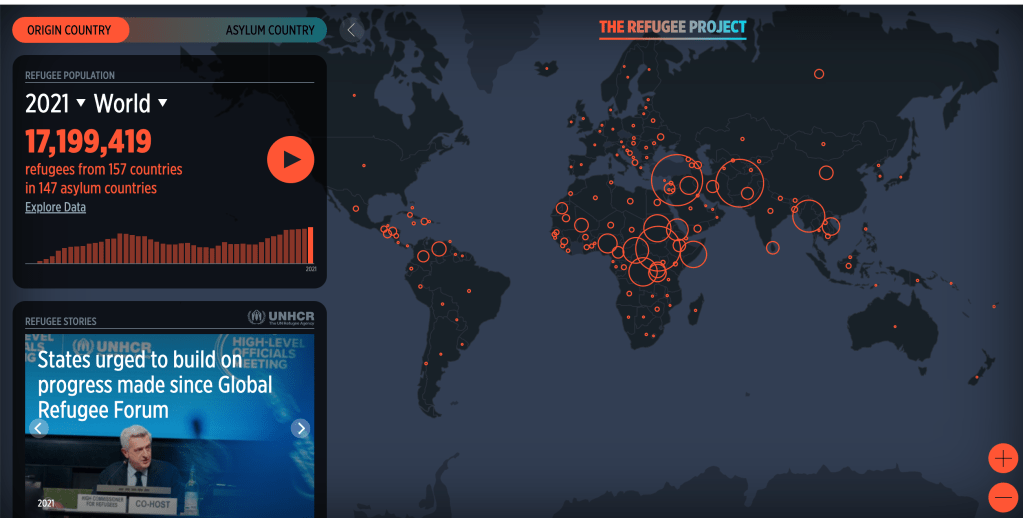Click The Refugee Project logo title

point(672,27)
